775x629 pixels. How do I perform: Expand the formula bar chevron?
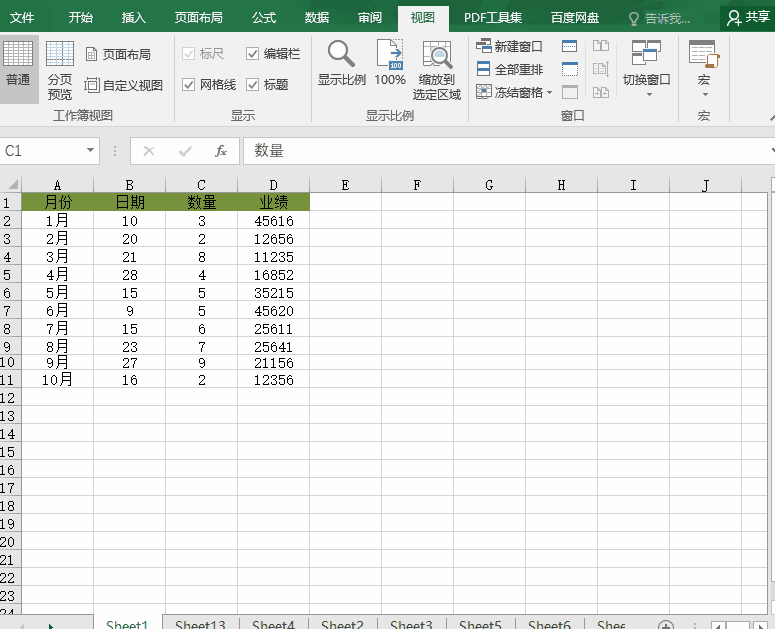(772, 150)
